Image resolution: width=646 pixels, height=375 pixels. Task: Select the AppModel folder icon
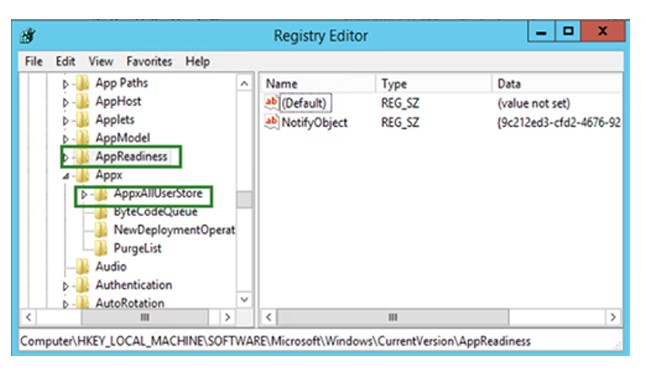coord(83,138)
